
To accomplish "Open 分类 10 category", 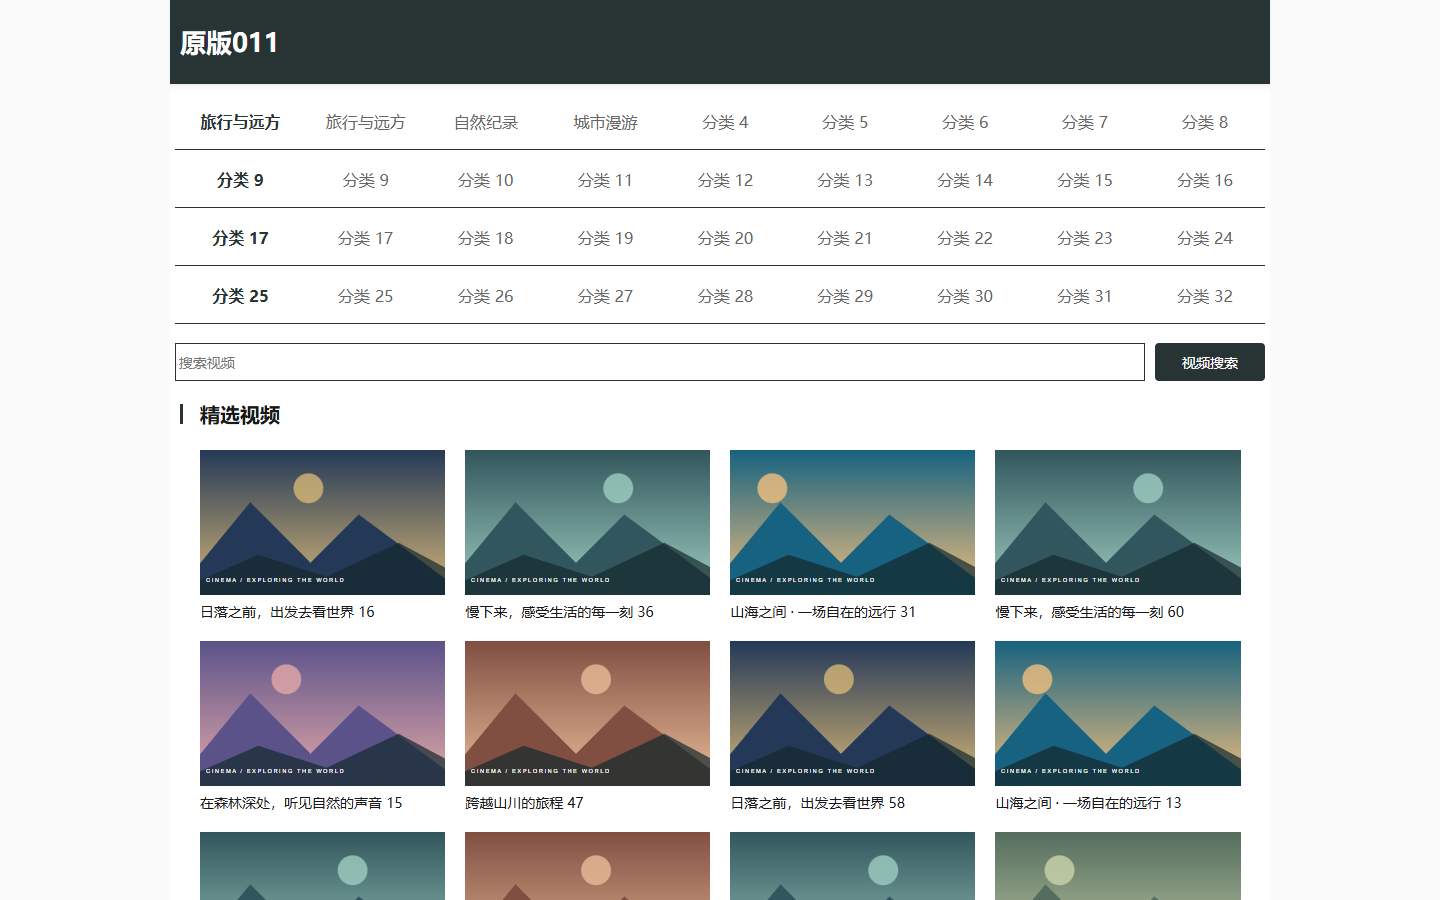I will click(485, 180).
